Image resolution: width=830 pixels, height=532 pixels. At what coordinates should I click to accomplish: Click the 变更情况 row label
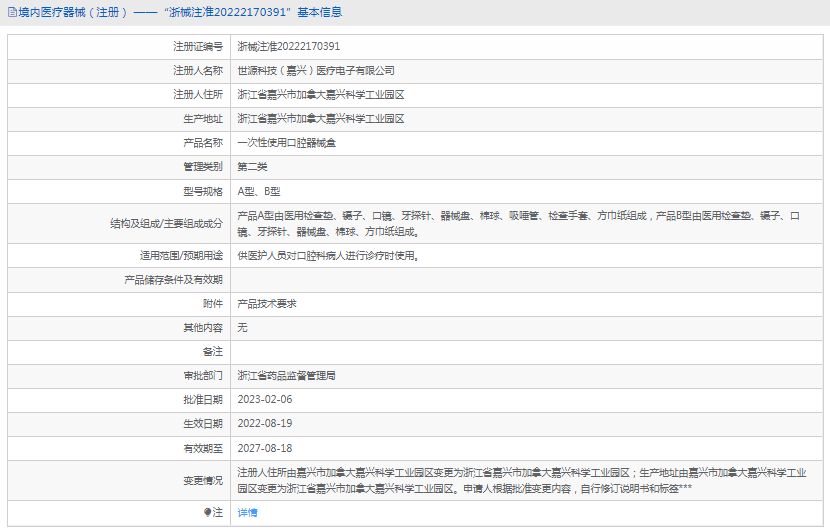(x=203, y=481)
